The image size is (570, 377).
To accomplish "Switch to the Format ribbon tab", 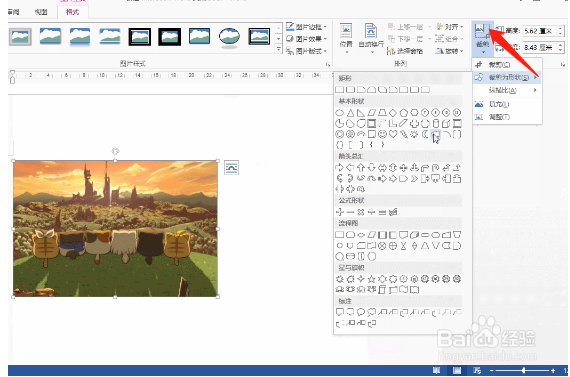I will click(72, 12).
